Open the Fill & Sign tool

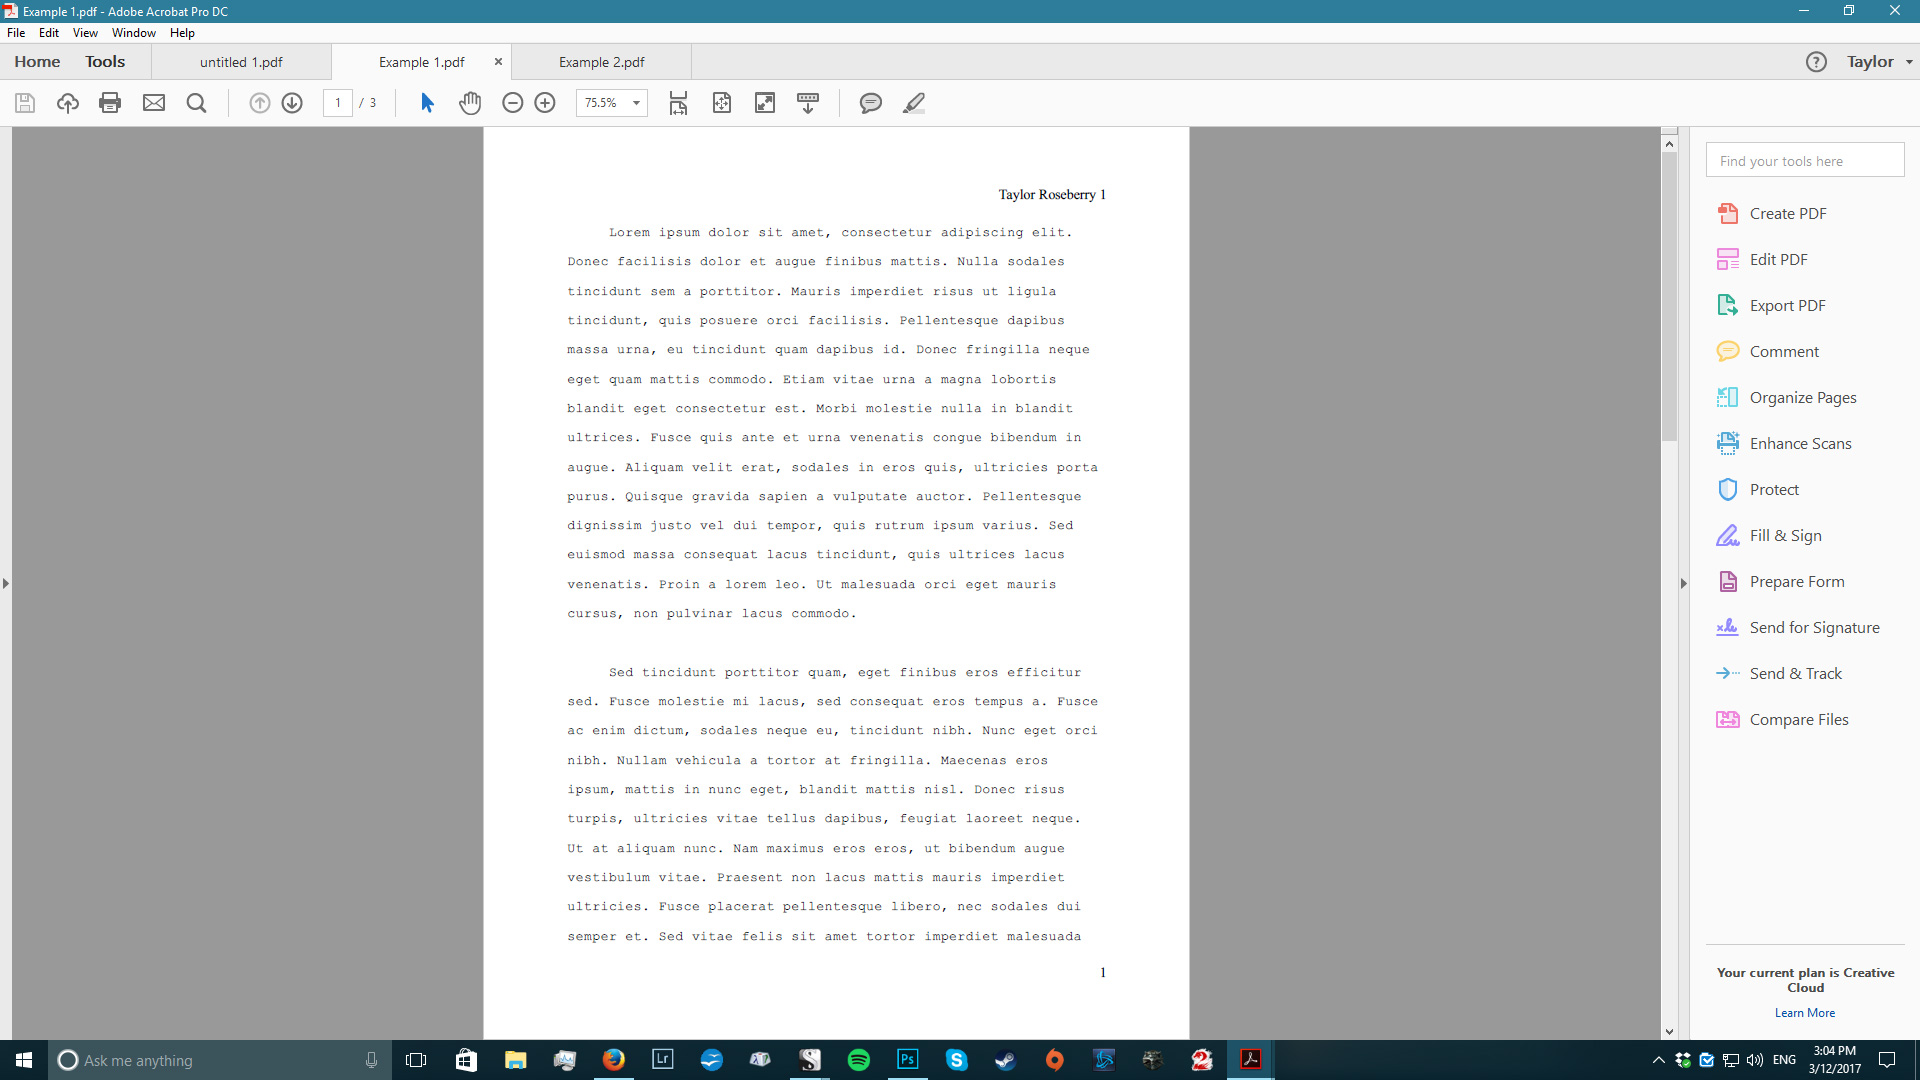click(x=1770, y=535)
